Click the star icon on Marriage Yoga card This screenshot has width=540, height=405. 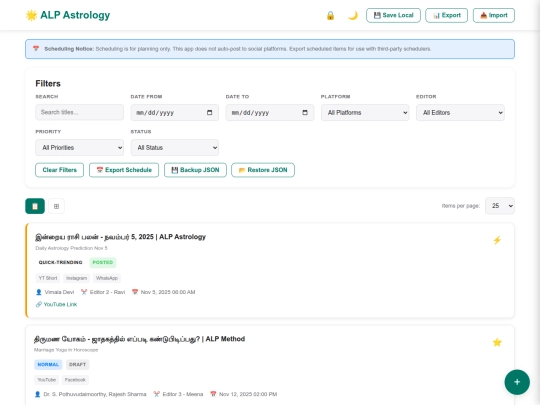497,342
